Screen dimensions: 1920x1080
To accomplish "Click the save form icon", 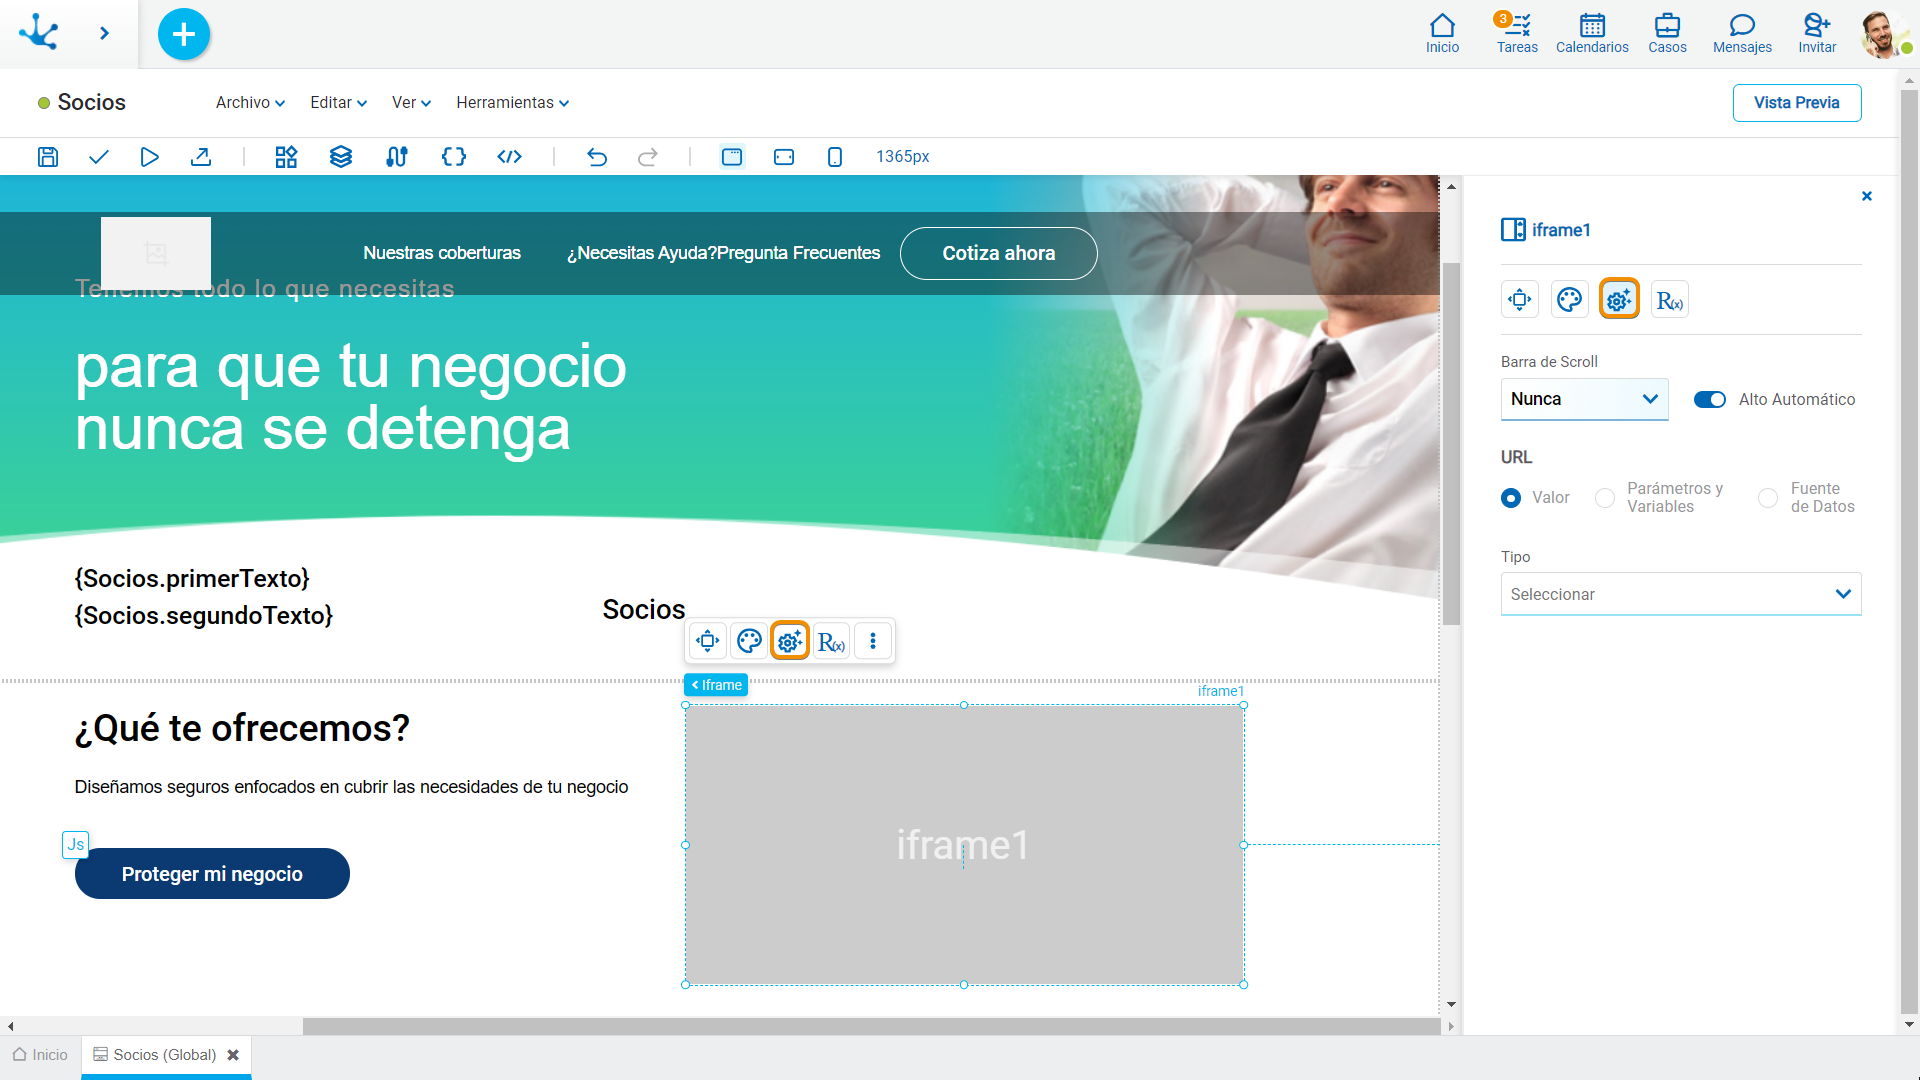I will [x=48, y=157].
